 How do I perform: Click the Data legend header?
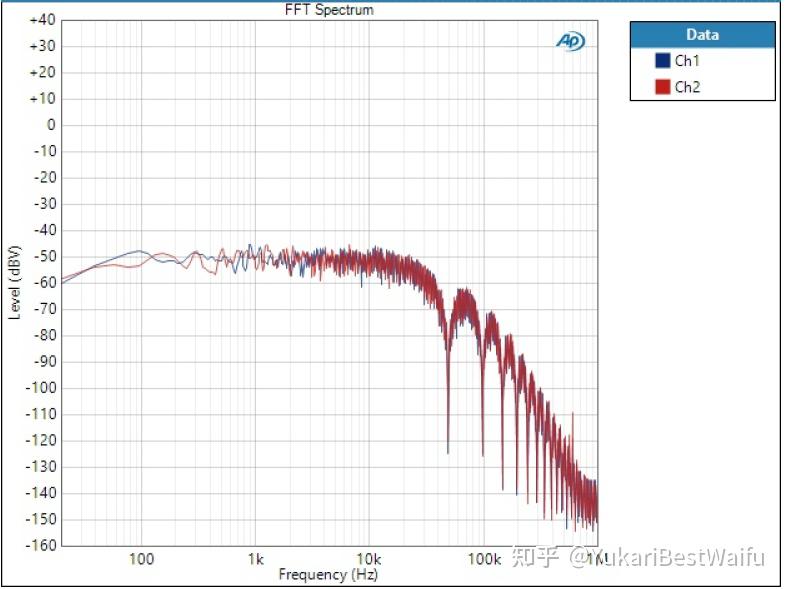pos(702,35)
